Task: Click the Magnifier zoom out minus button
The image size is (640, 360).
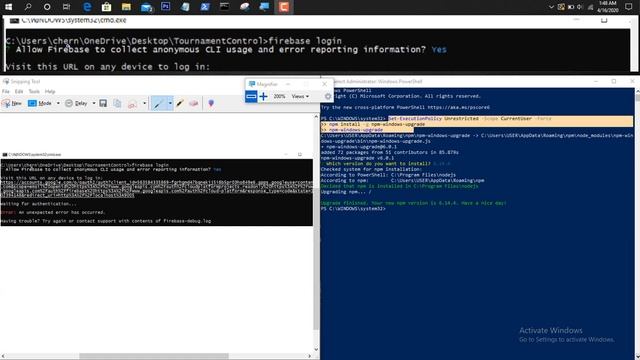Action: pos(251,96)
